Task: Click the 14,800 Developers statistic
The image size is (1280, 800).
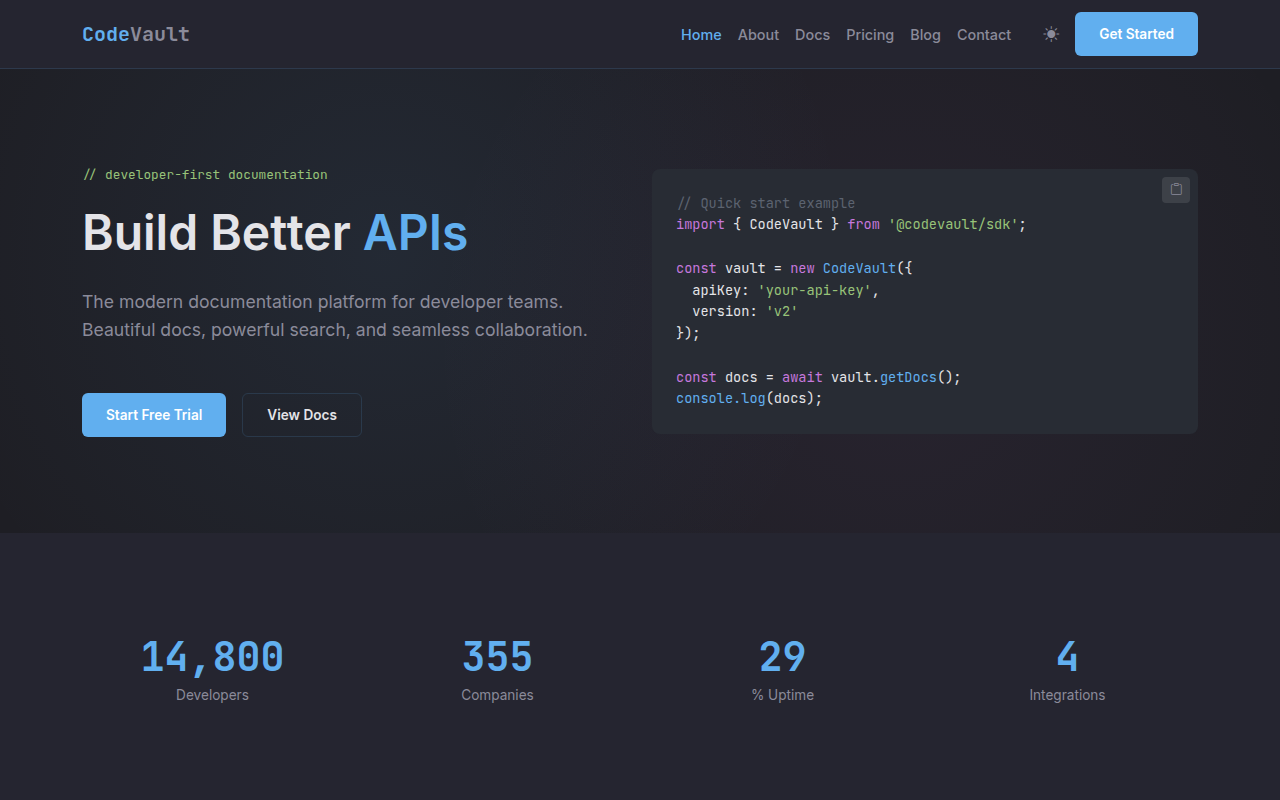Action: pyautogui.click(x=212, y=668)
